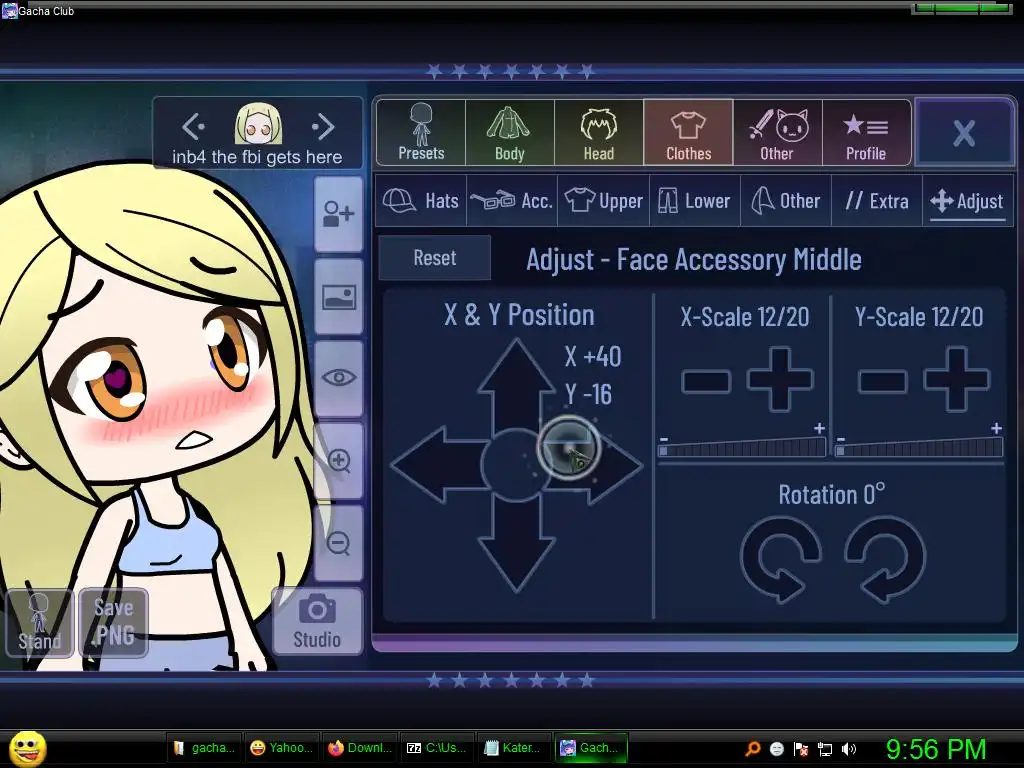The image size is (1024, 768).
Task: Switch to Kater... taskbar item
Action: click(514, 748)
